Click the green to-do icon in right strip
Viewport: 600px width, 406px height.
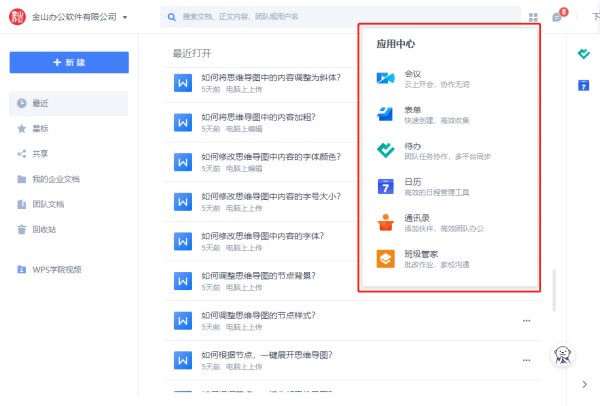[584, 54]
